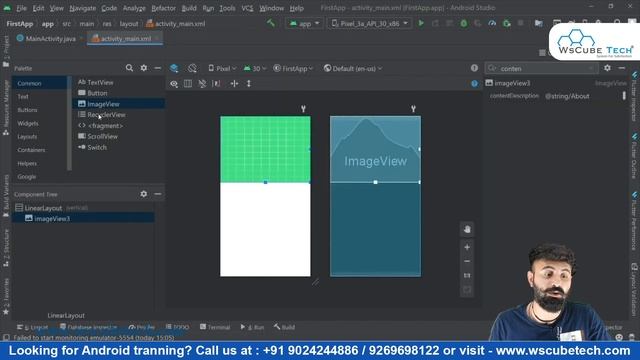
Task: Search the palette with magnifier icon
Action: [x=129, y=68]
